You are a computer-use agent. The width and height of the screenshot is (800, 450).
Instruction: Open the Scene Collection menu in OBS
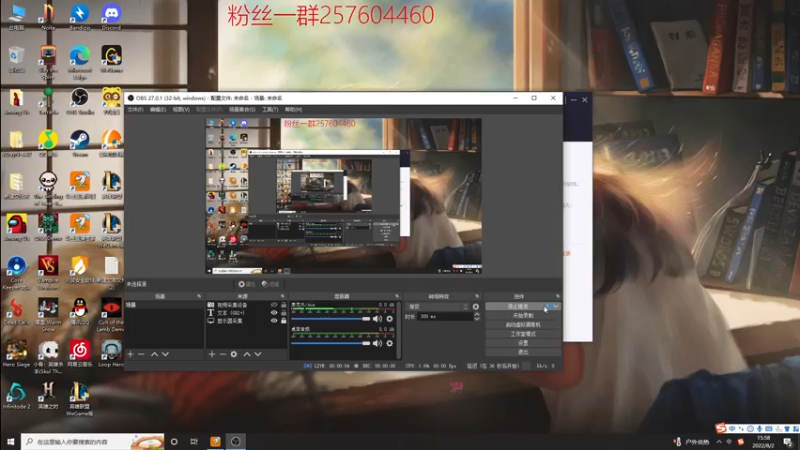pyautogui.click(x=242, y=110)
